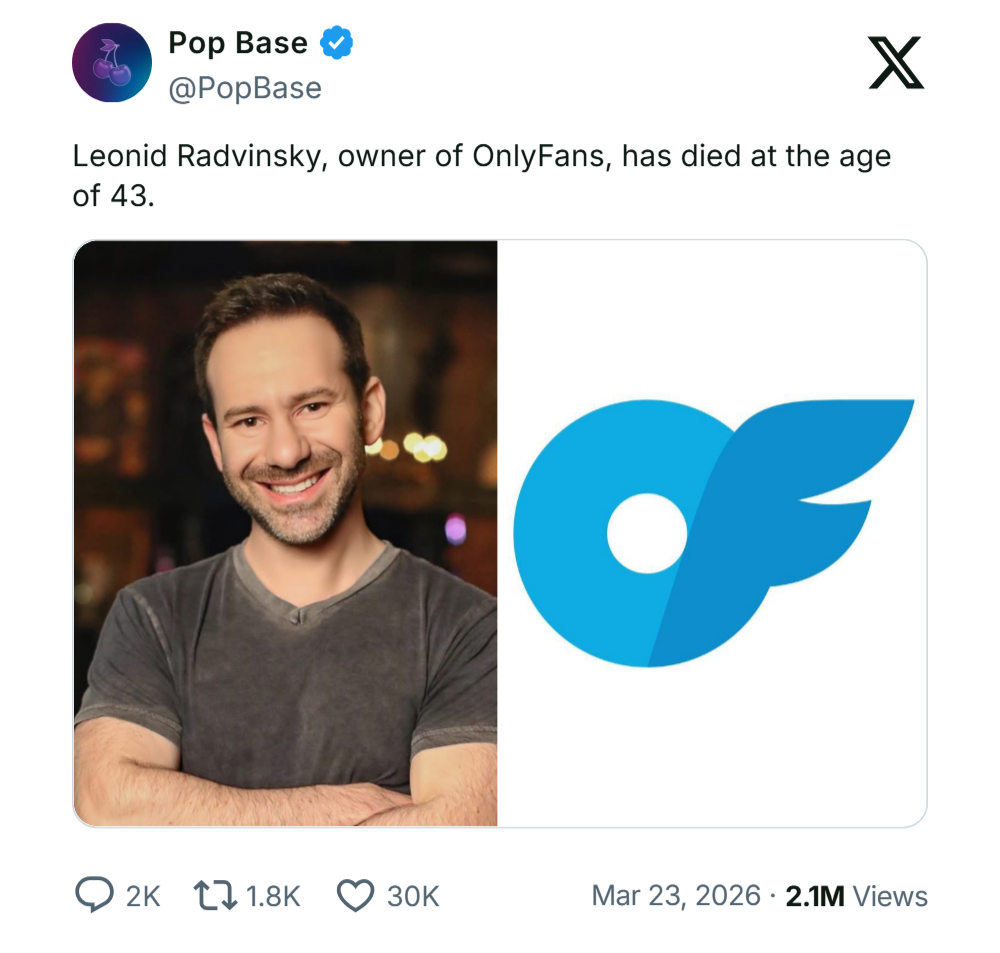Click the word Views beside 2.1M
The height and width of the screenshot is (953, 1000).
pyautogui.click(x=890, y=896)
